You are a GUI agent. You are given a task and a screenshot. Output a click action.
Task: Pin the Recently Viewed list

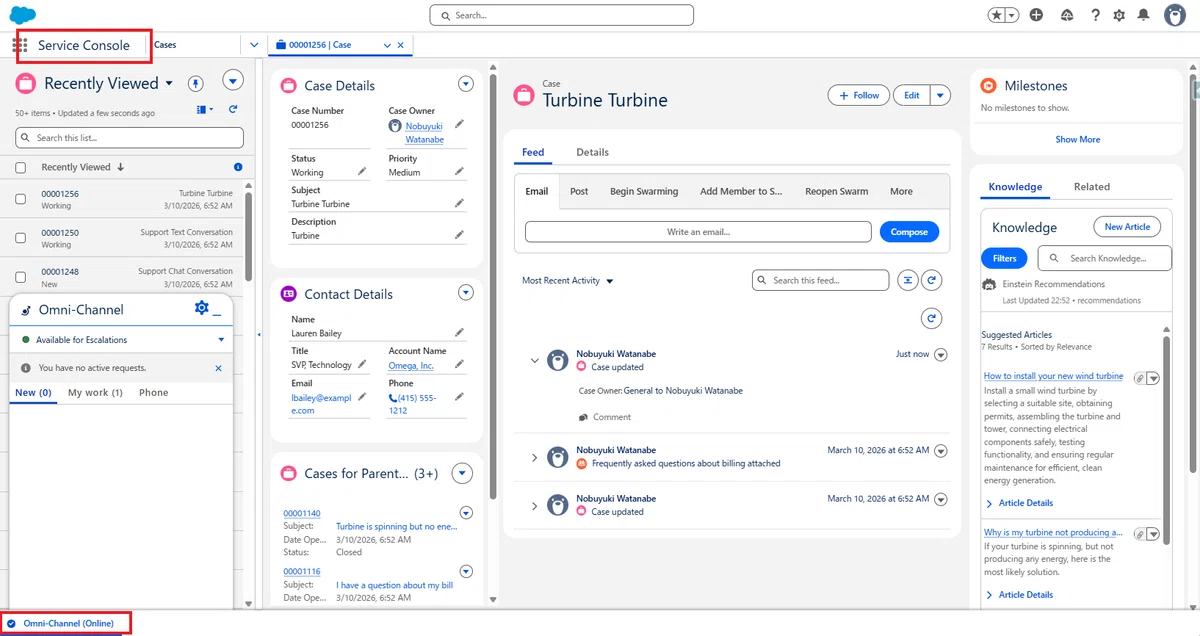click(196, 83)
